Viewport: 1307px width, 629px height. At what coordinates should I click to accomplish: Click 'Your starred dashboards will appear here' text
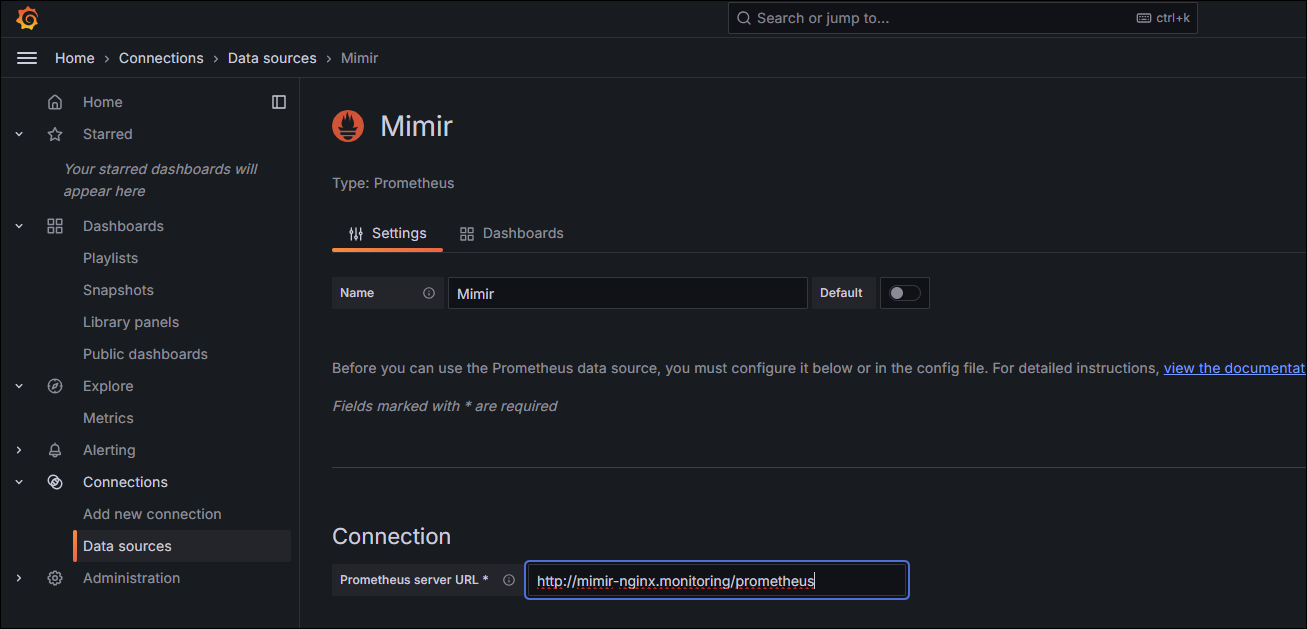click(x=160, y=180)
